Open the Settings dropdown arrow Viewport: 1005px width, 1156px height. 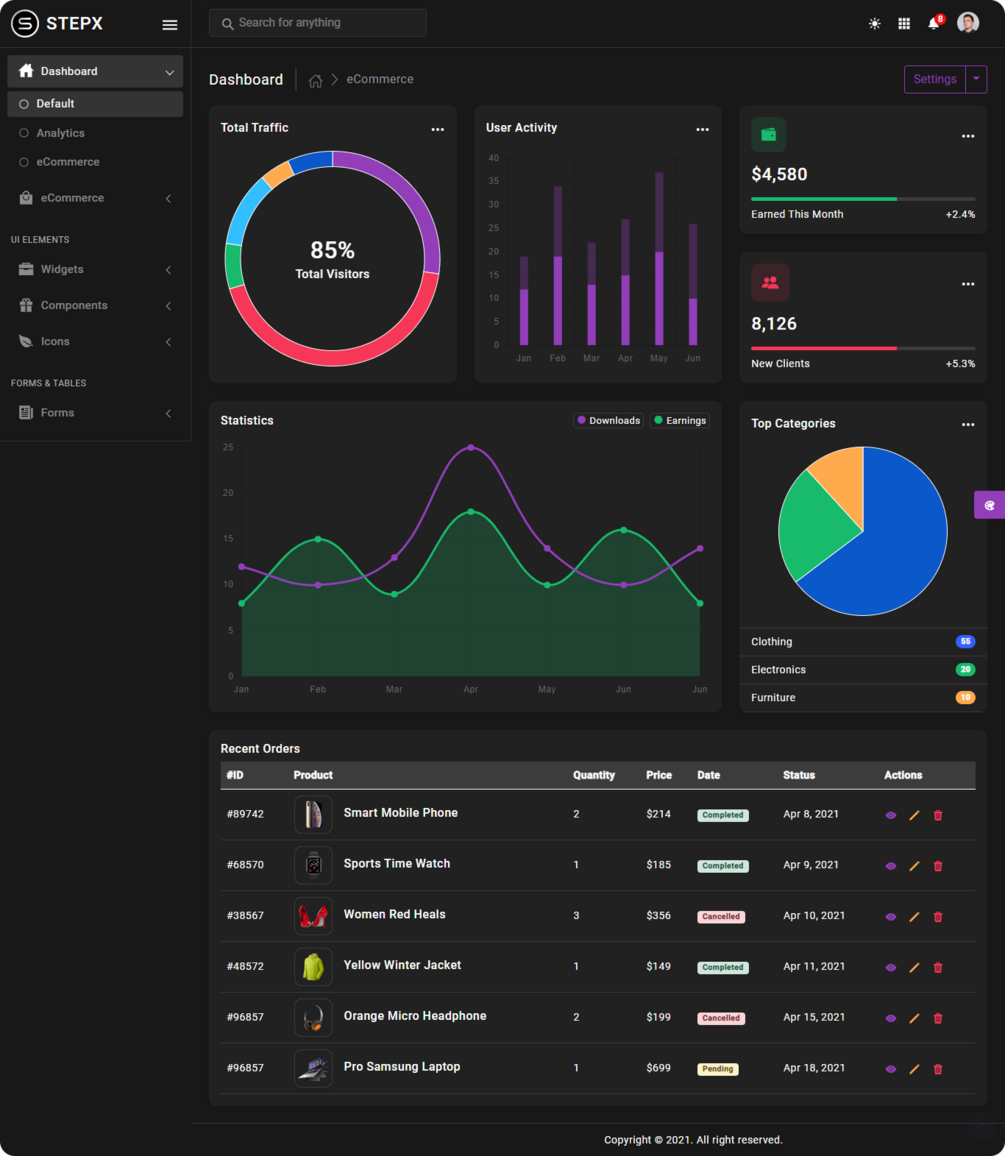[976, 79]
